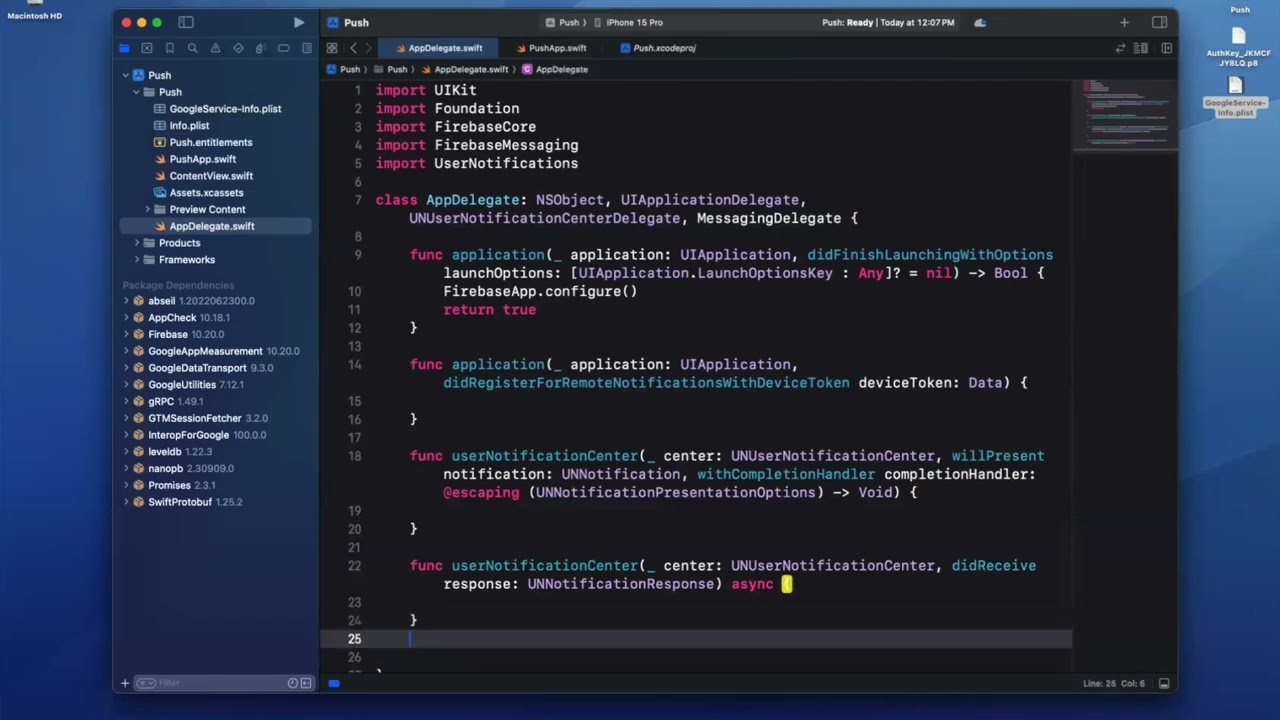Run the Push app with play button
This screenshot has width=1280, height=720.
[x=299, y=22]
